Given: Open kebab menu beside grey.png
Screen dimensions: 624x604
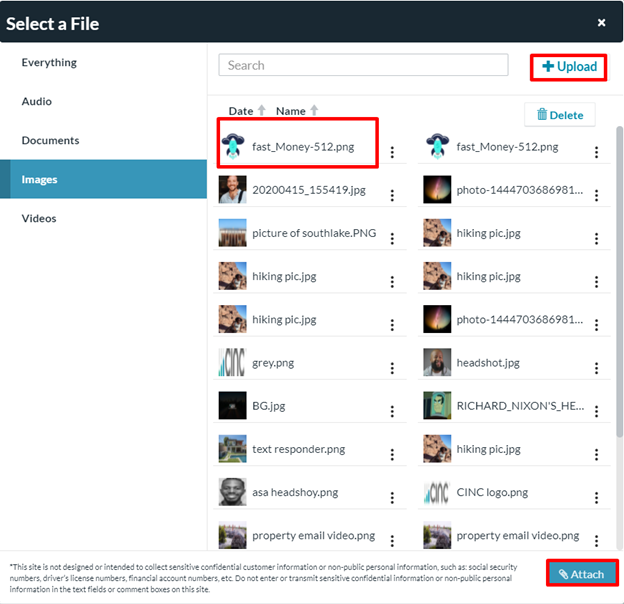Looking at the screenshot, I should tap(392, 368).
